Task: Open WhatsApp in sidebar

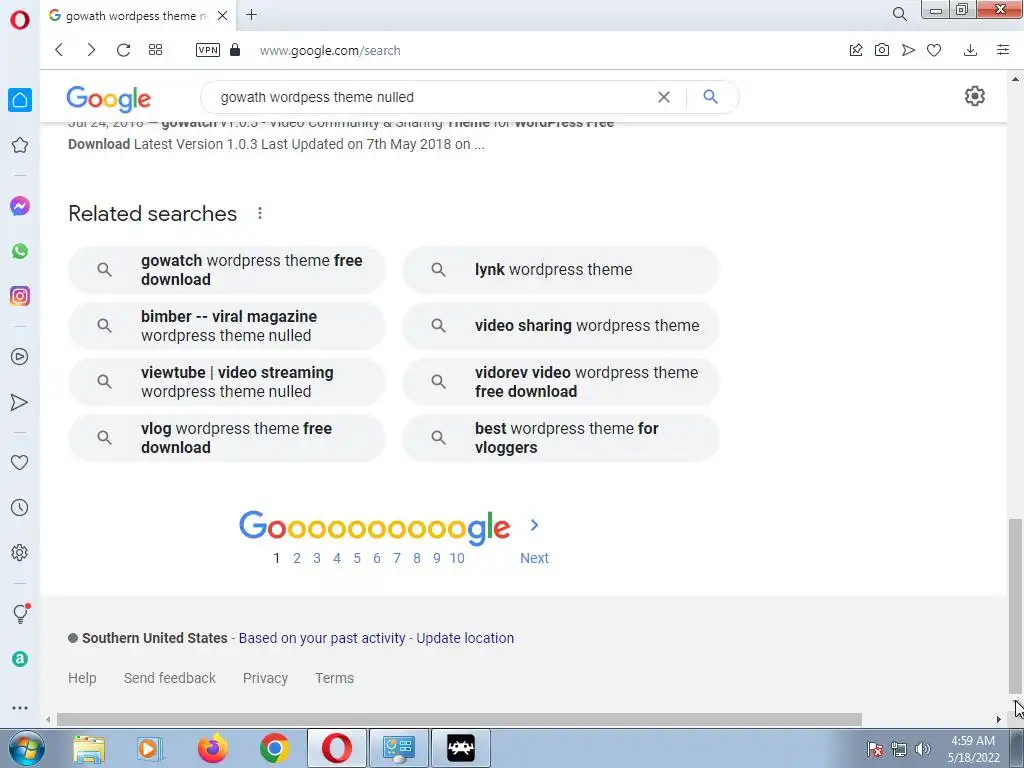Action: (x=20, y=251)
